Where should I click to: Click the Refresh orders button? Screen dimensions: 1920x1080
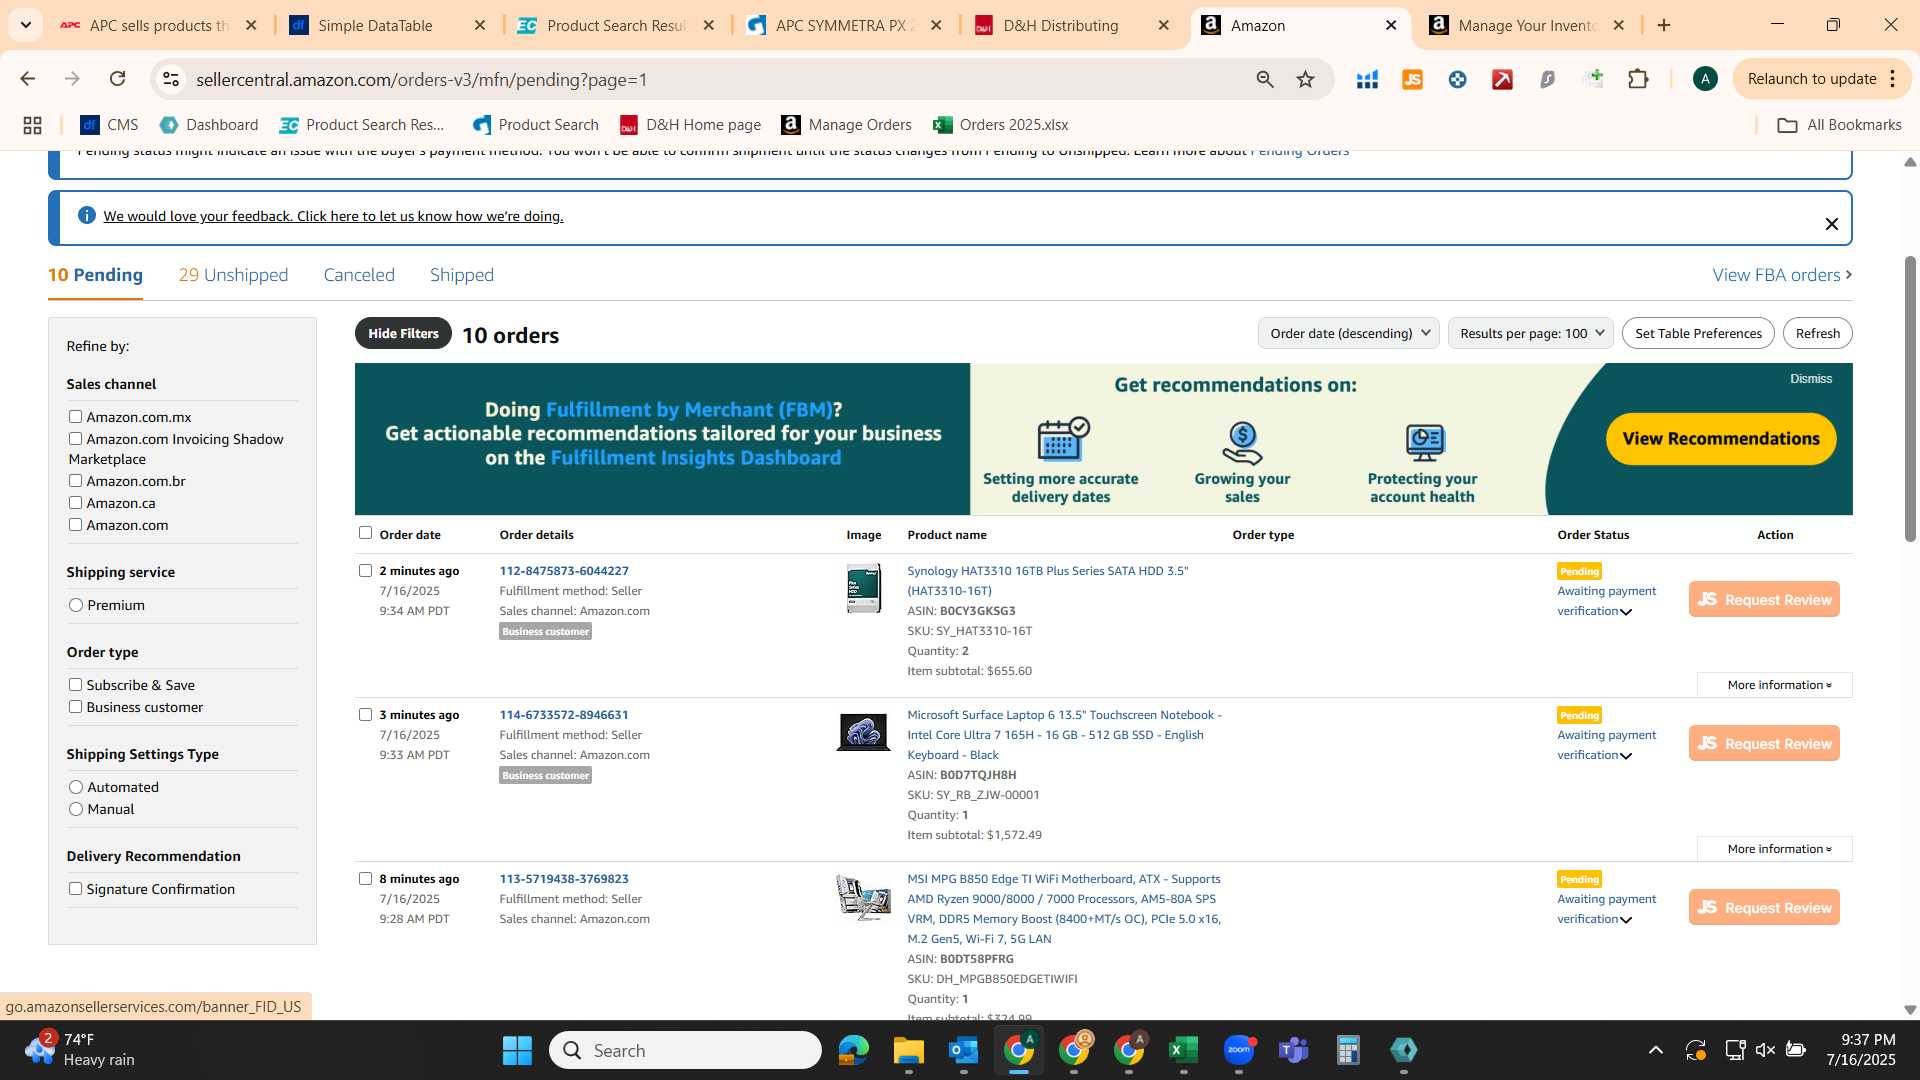coord(1817,333)
